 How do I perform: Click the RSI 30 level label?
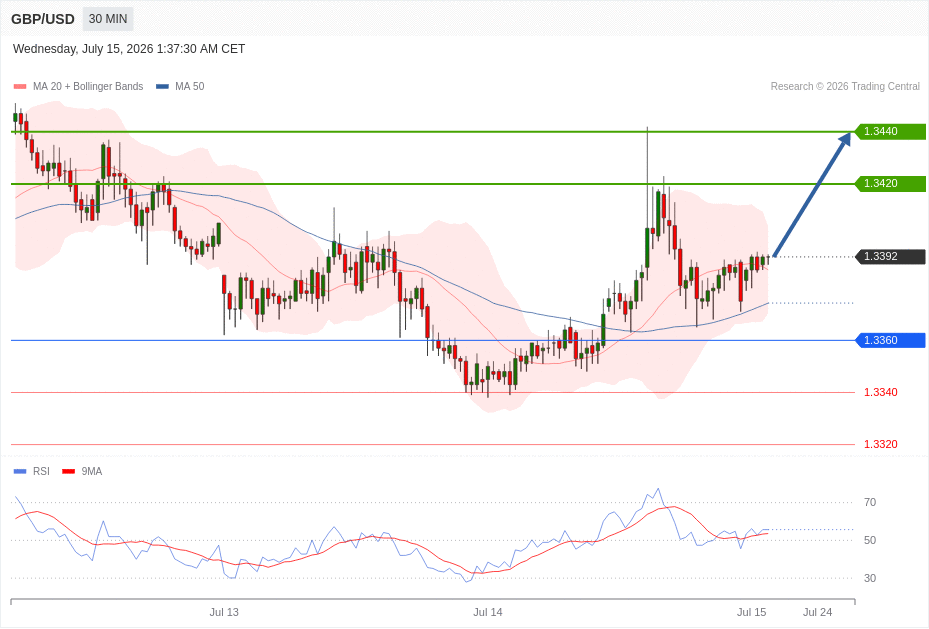coord(870,578)
